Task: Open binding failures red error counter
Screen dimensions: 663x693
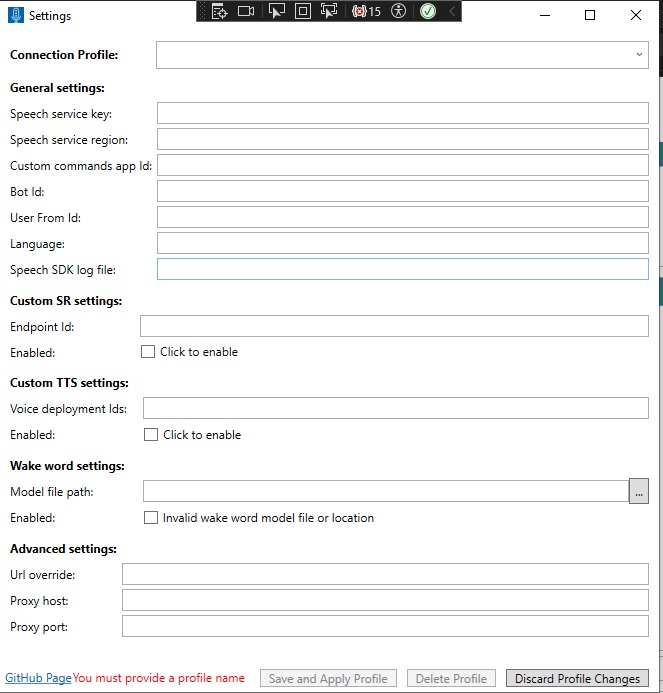Action: click(366, 12)
